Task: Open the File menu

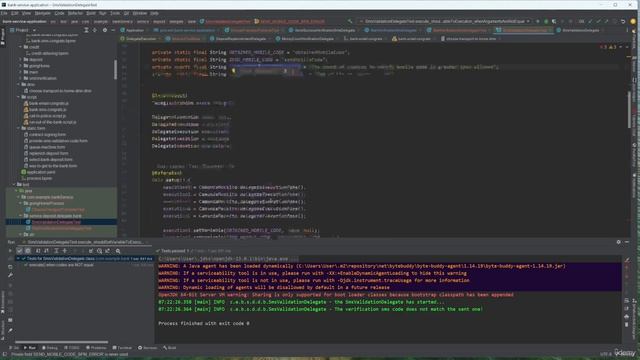Action: click(4, 13)
